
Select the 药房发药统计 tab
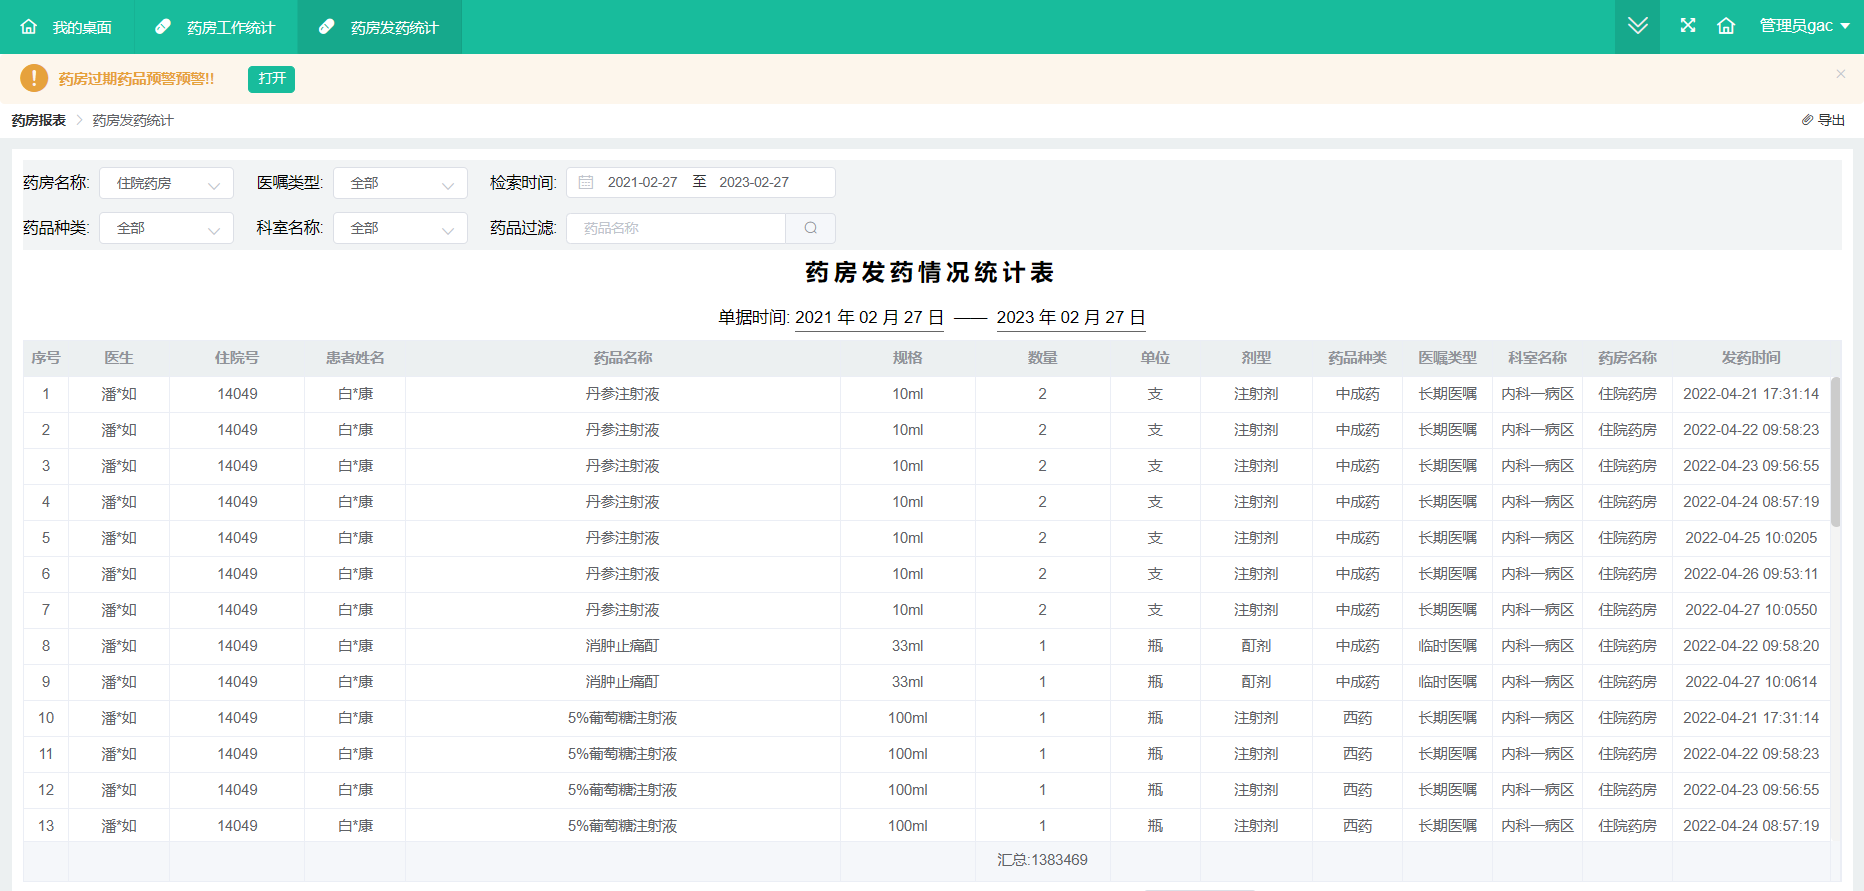[379, 27]
